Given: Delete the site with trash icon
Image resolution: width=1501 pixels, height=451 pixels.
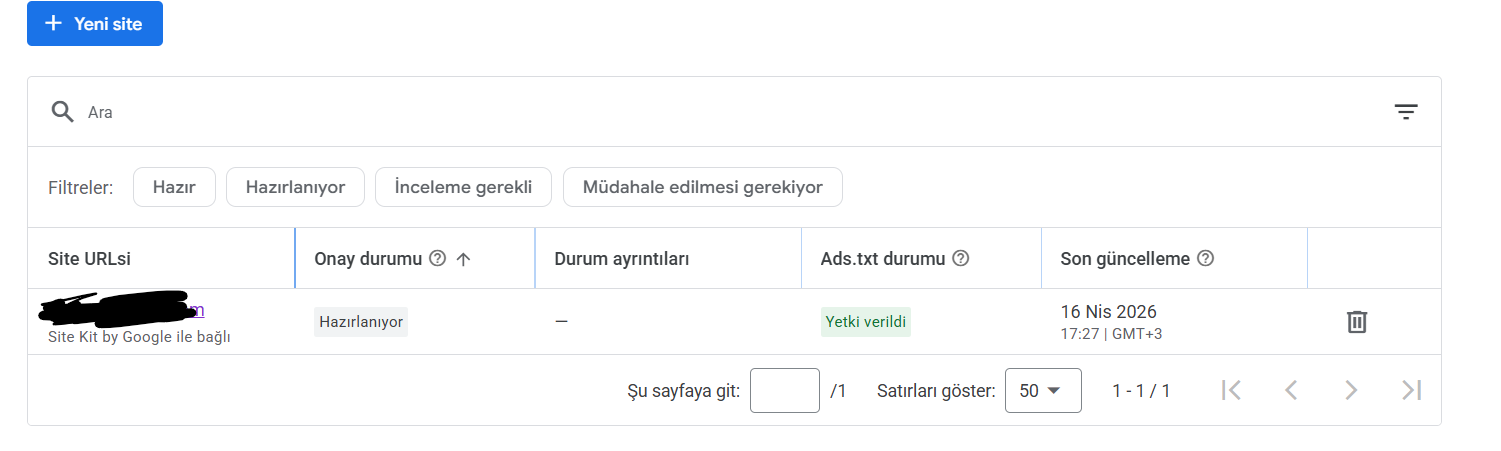Looking at the screenshot, I should pyautogui.click(x=1357, y=321).
